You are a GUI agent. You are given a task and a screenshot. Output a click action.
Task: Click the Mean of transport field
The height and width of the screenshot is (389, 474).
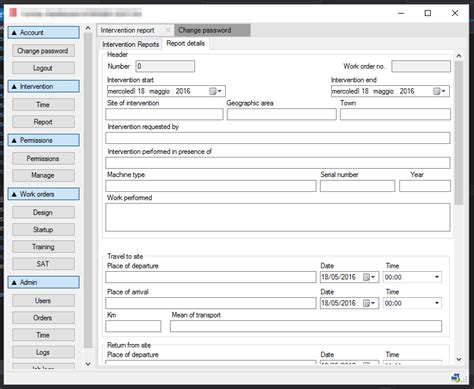pyautogui.click(x=306, y=326)
